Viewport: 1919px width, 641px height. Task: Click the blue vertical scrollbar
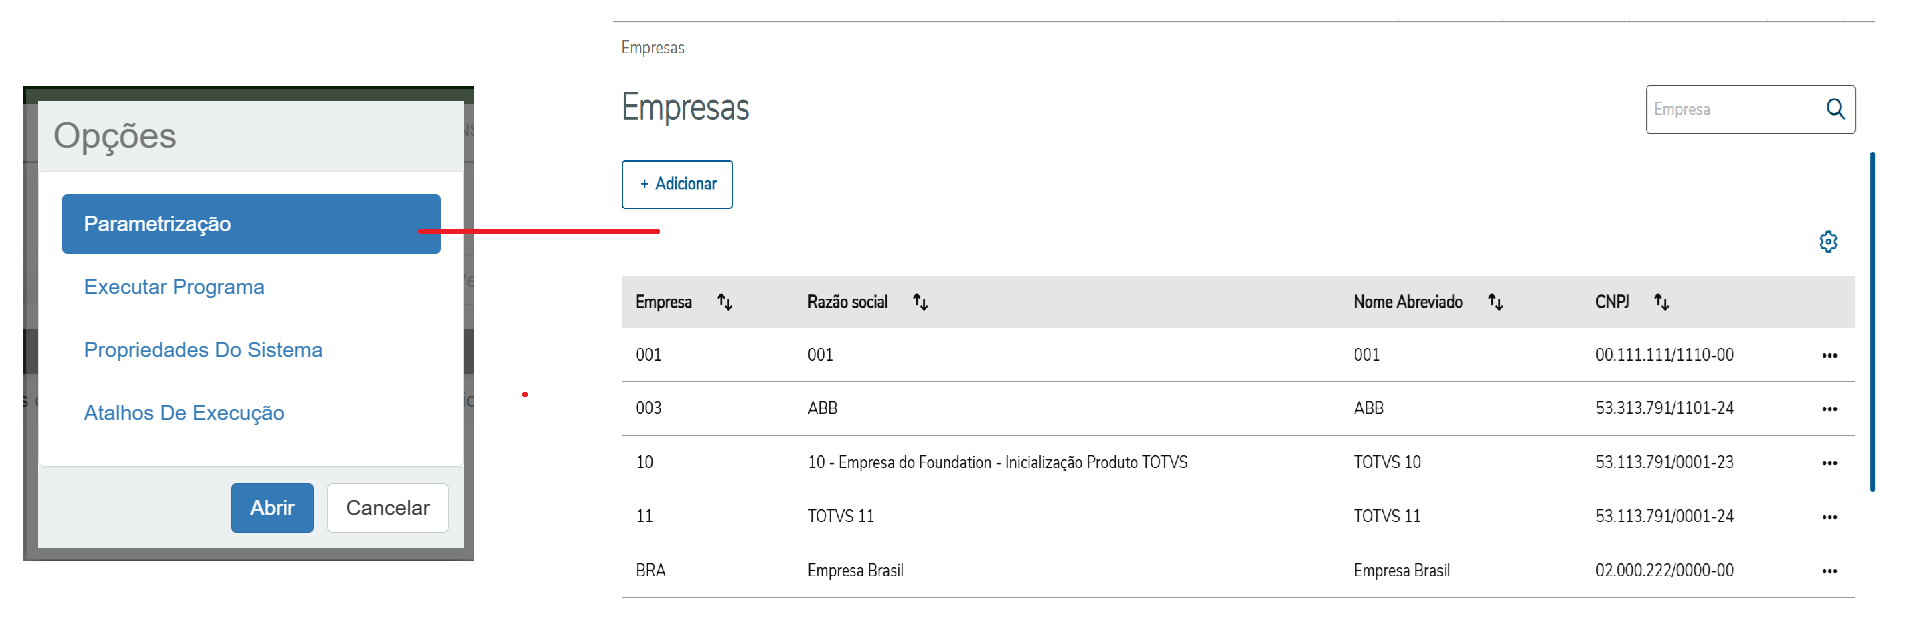tap(1872, 320)
